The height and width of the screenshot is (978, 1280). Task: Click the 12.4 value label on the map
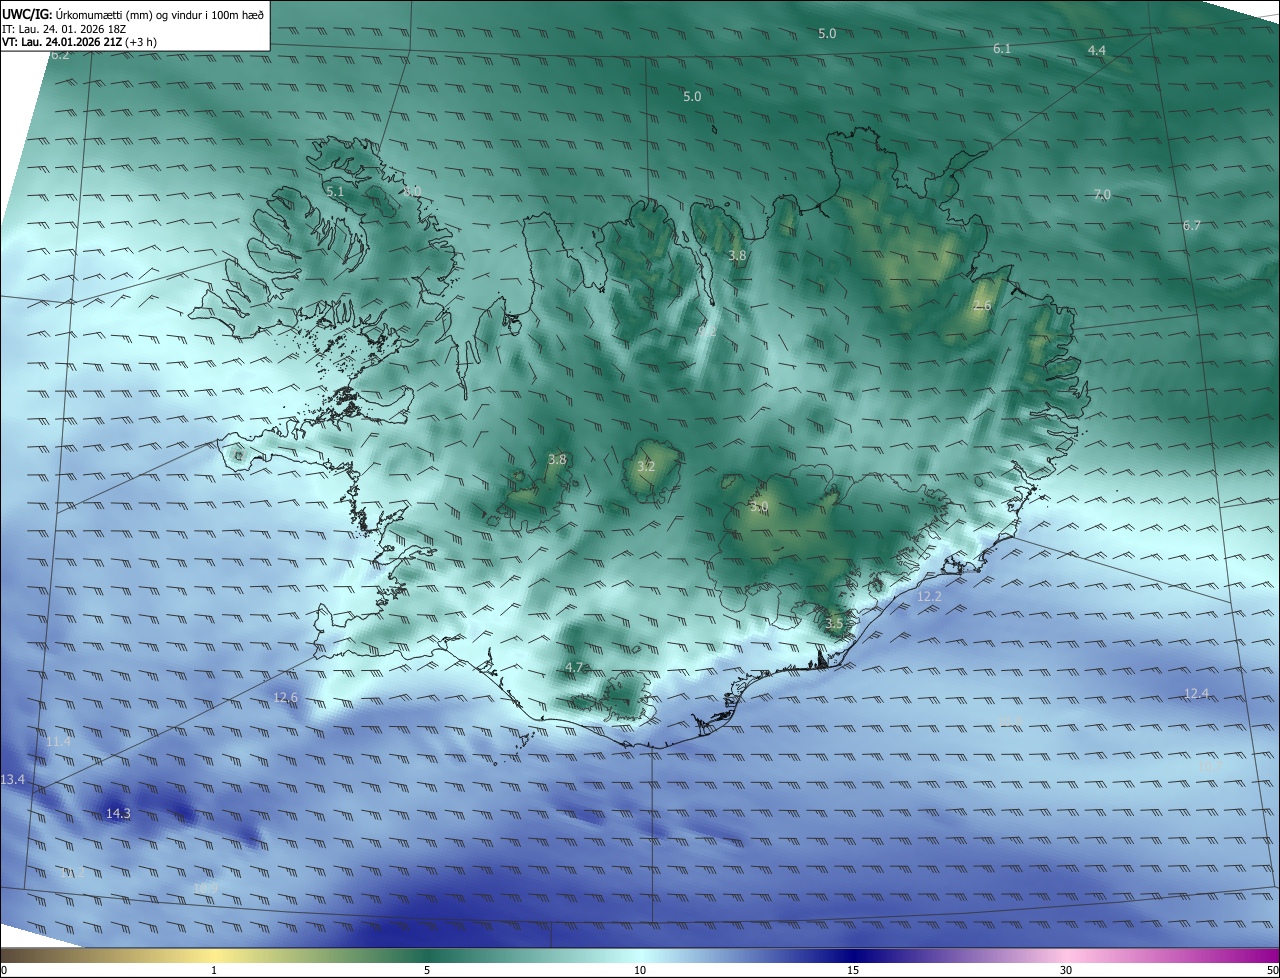(x=1196, y=693)
